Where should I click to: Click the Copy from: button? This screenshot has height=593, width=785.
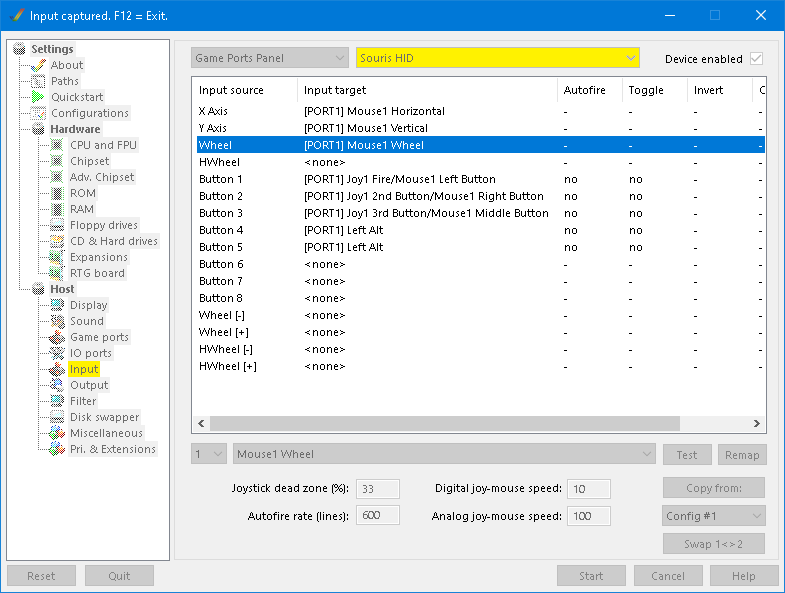[x=714, y=488]
